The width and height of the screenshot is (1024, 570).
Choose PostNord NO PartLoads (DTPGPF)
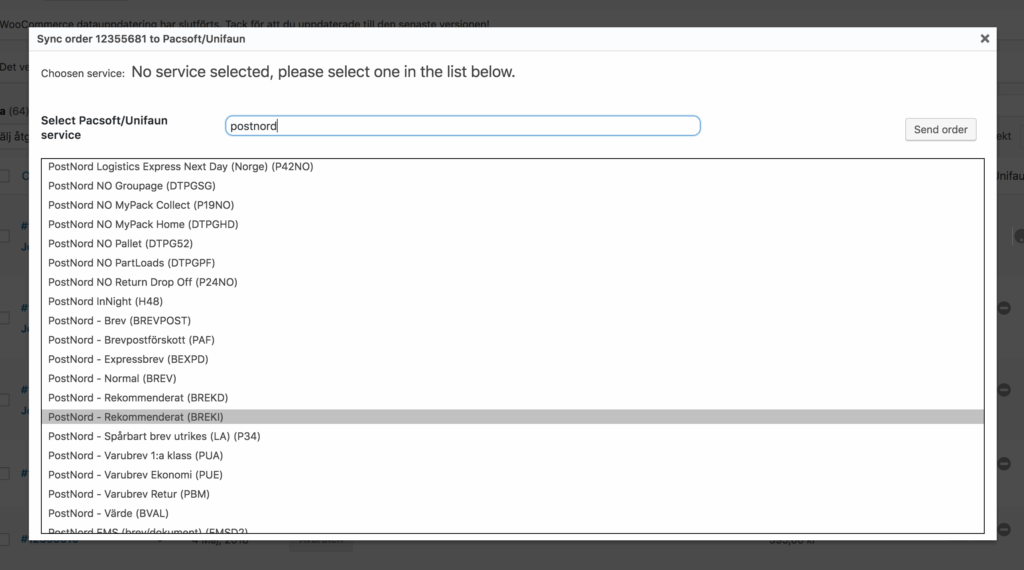pyautogui.click(x=131, y=263)
